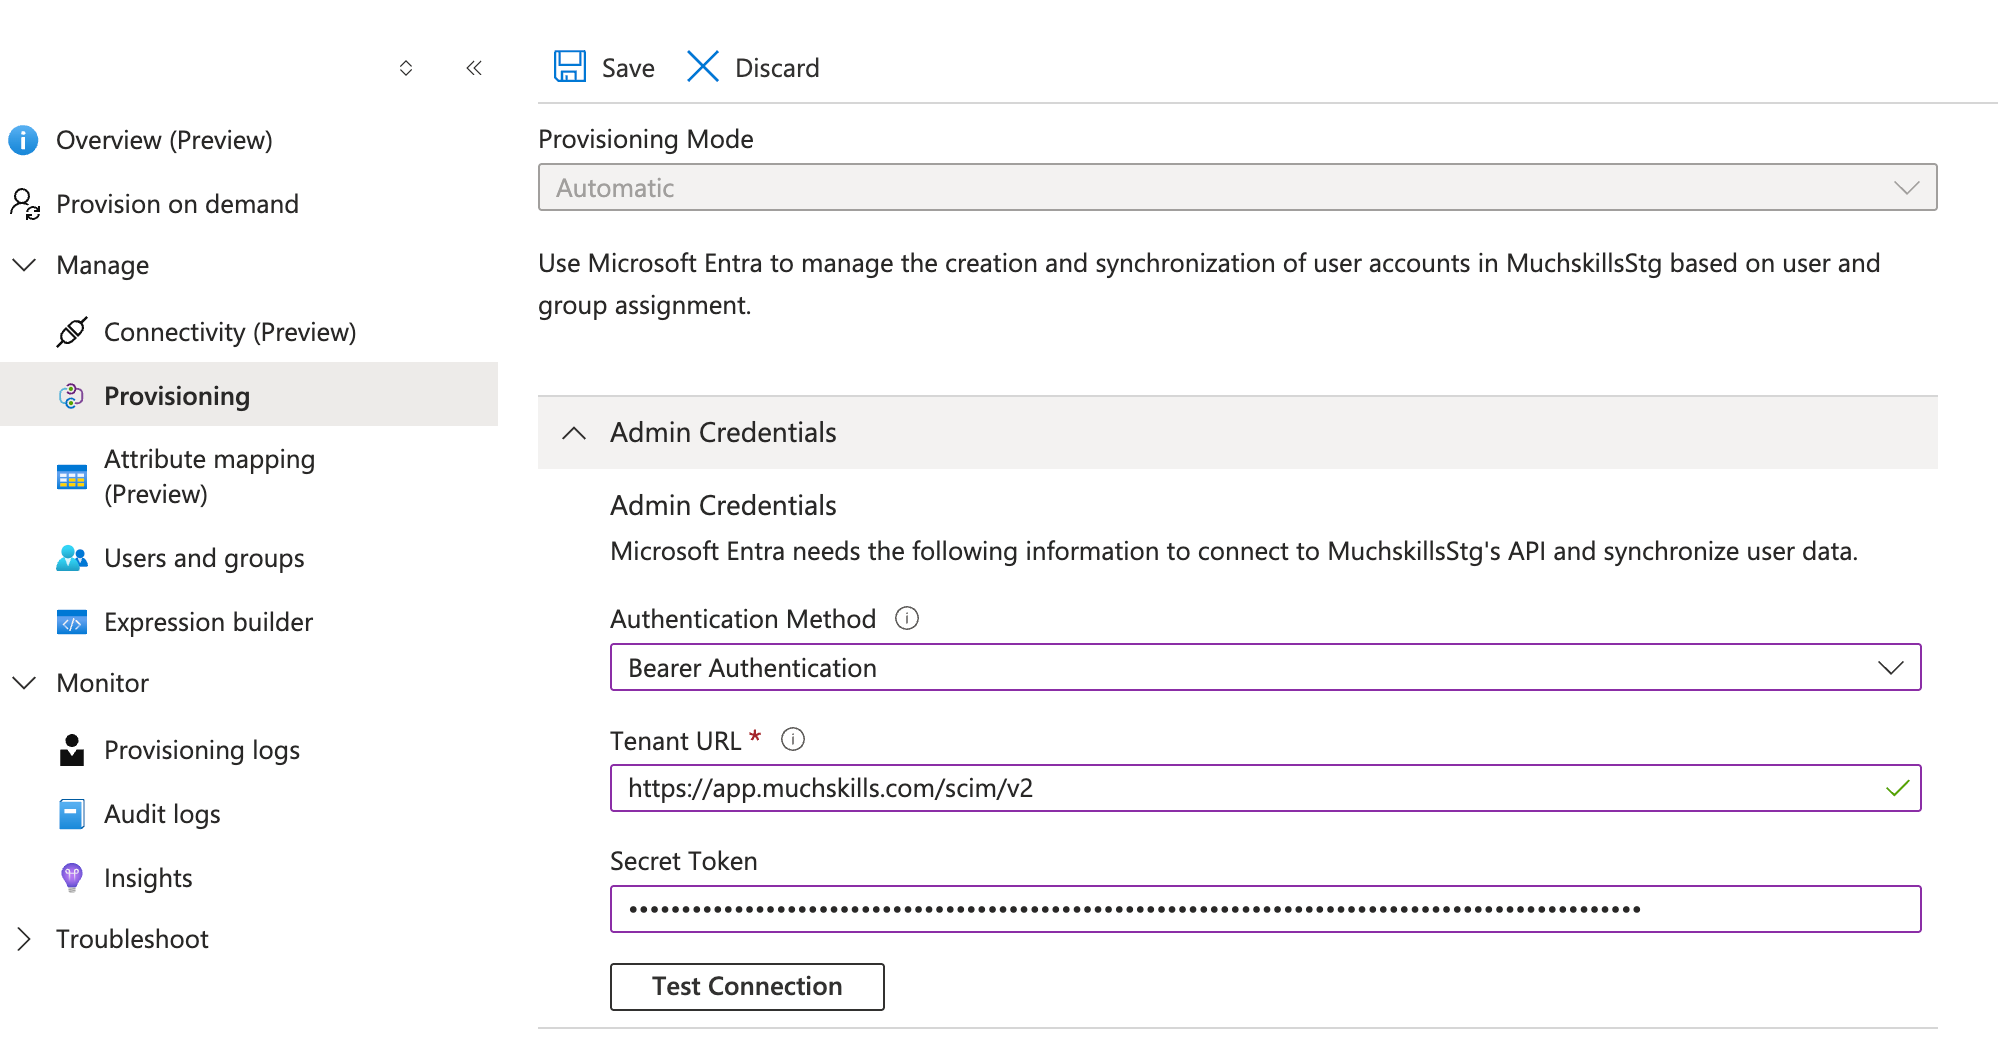The width and height of the screenshot is (1998, 1062).
Task: Select the Provisioning sidebar item
Action: tap(249, 394)
